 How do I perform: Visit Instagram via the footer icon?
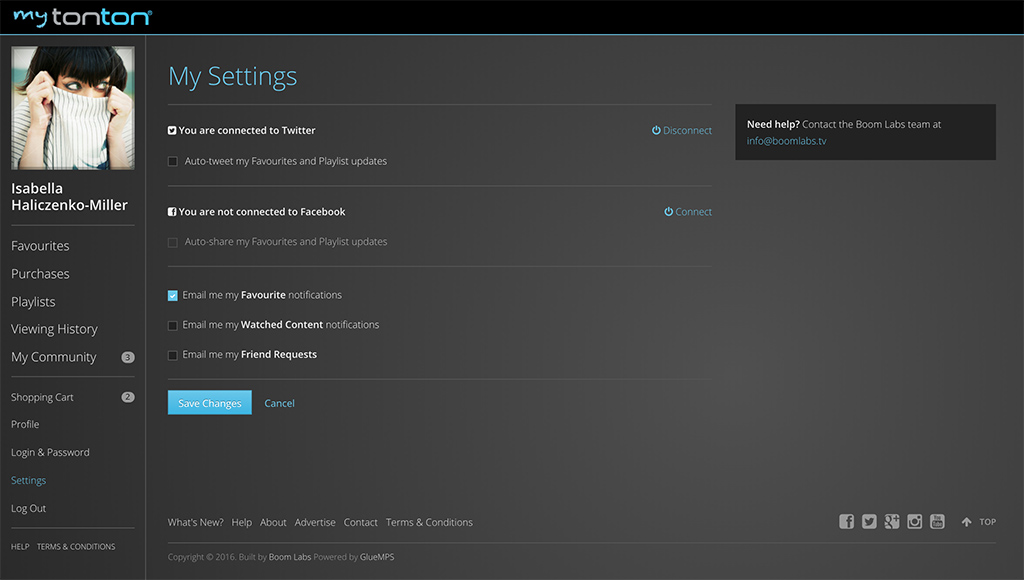[x=914, y=522]
